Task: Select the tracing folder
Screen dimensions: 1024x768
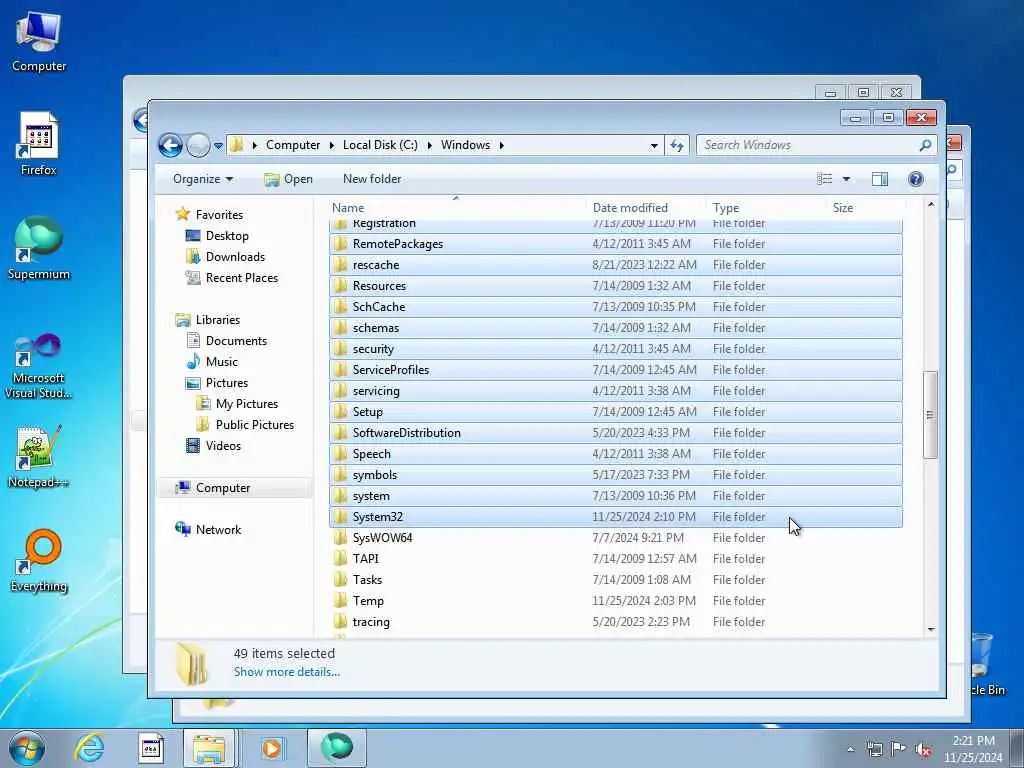Action: point(616,622)
